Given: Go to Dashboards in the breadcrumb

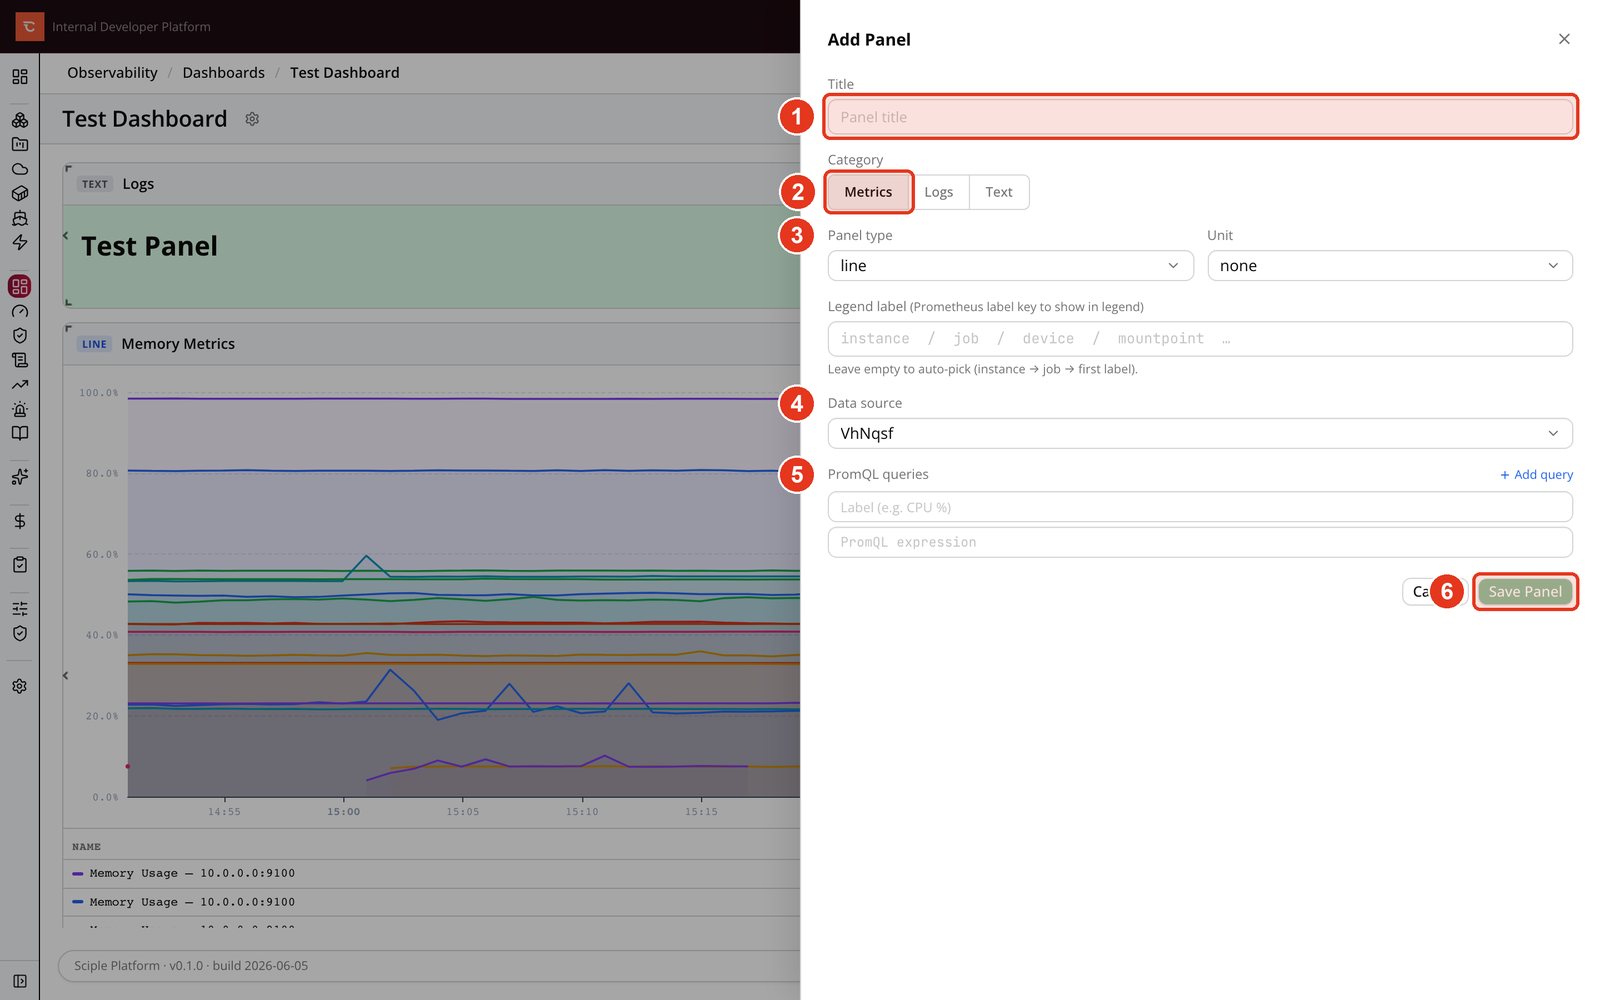Looking at the screenshot, I should pyautogui.click(x=224, y=73).
